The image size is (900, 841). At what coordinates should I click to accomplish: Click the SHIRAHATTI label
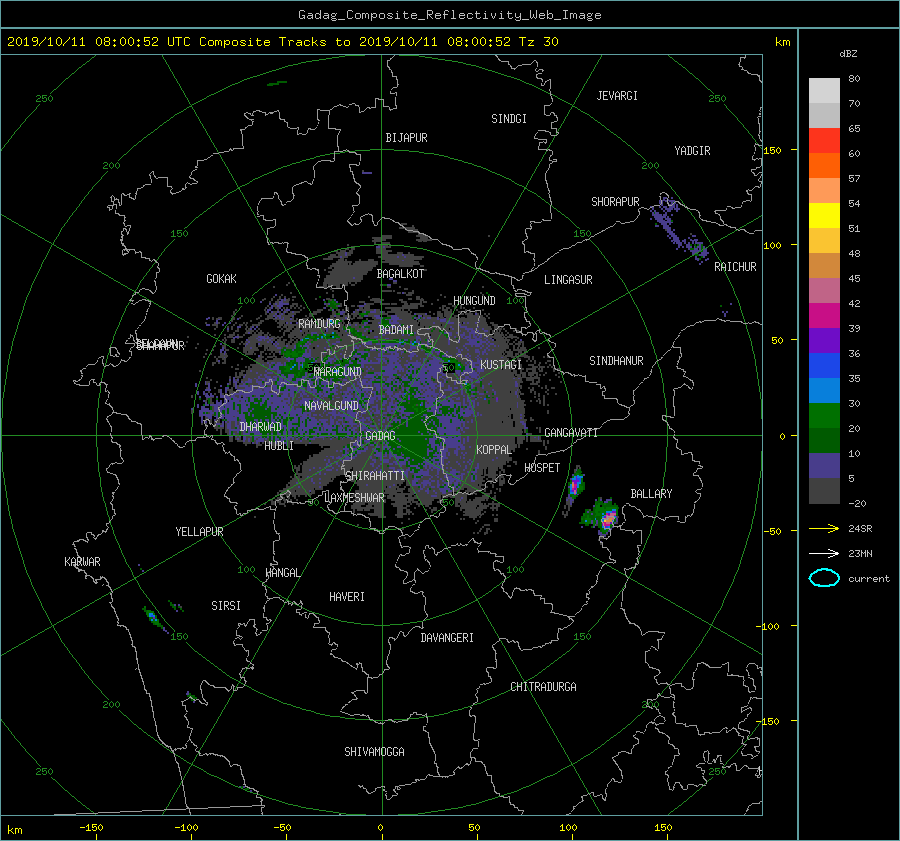coord(375,476)
